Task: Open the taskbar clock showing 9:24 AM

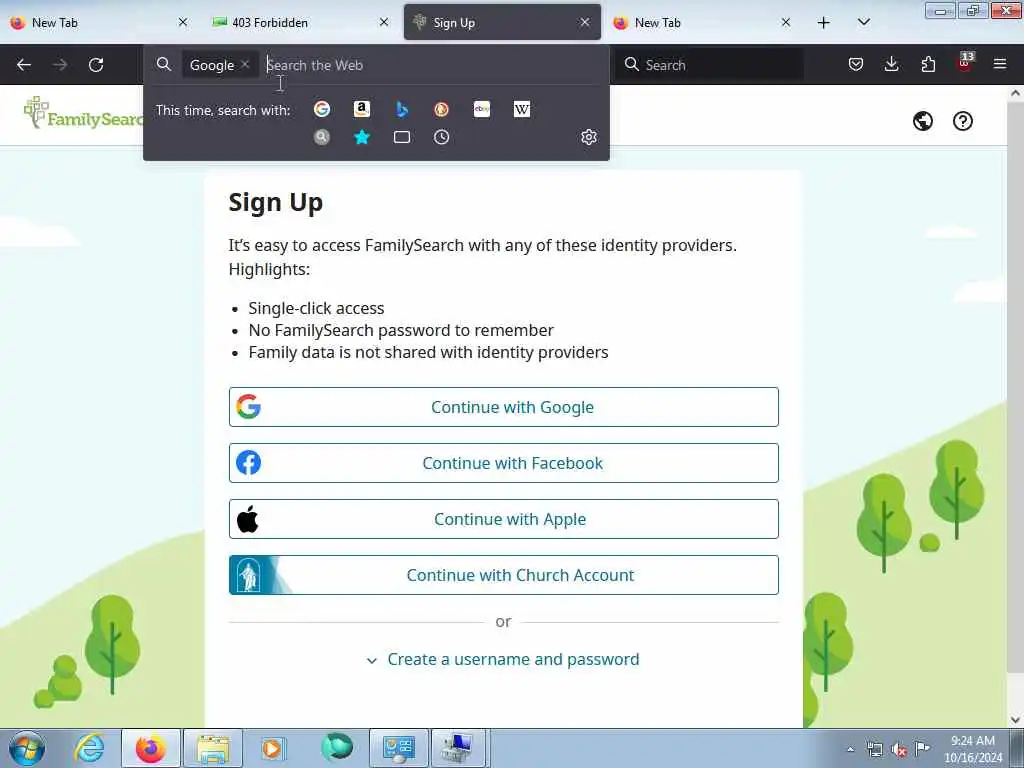Action: coord(973,749)
